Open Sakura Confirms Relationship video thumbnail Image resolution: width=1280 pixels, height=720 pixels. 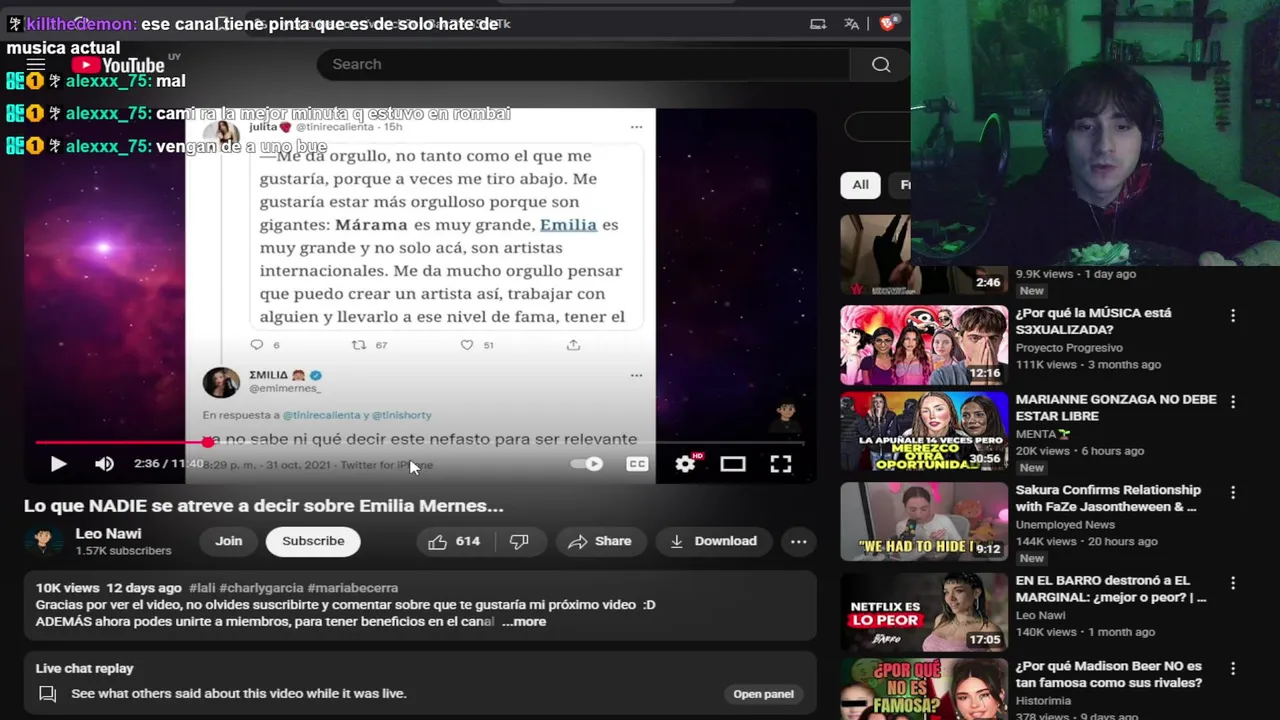pyautogui.click(x=924, y=521)
